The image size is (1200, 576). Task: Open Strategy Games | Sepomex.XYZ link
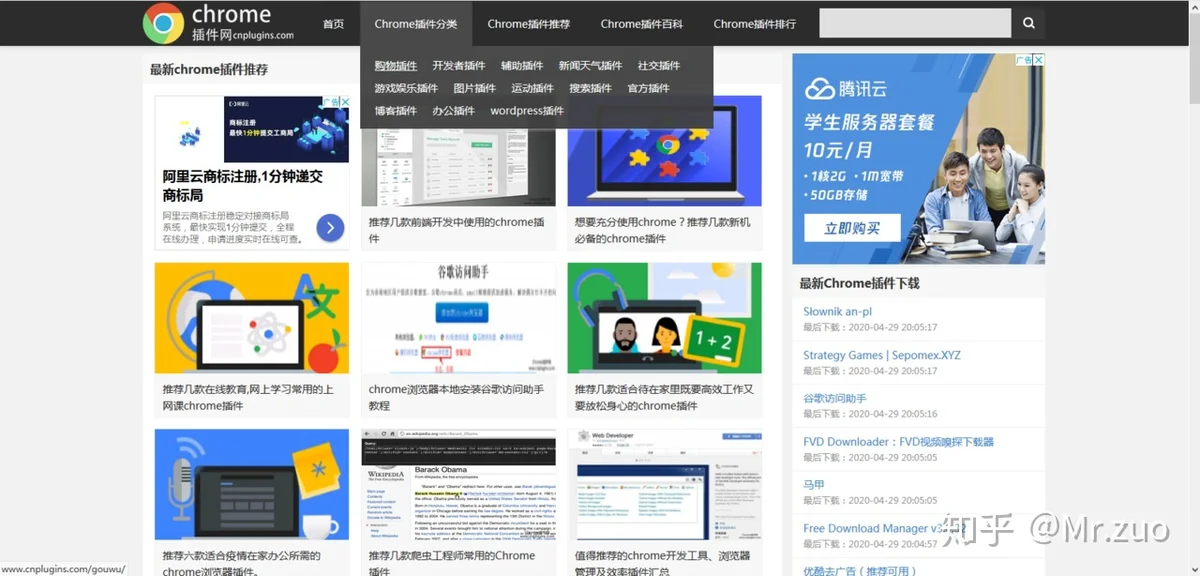point(882,355)
